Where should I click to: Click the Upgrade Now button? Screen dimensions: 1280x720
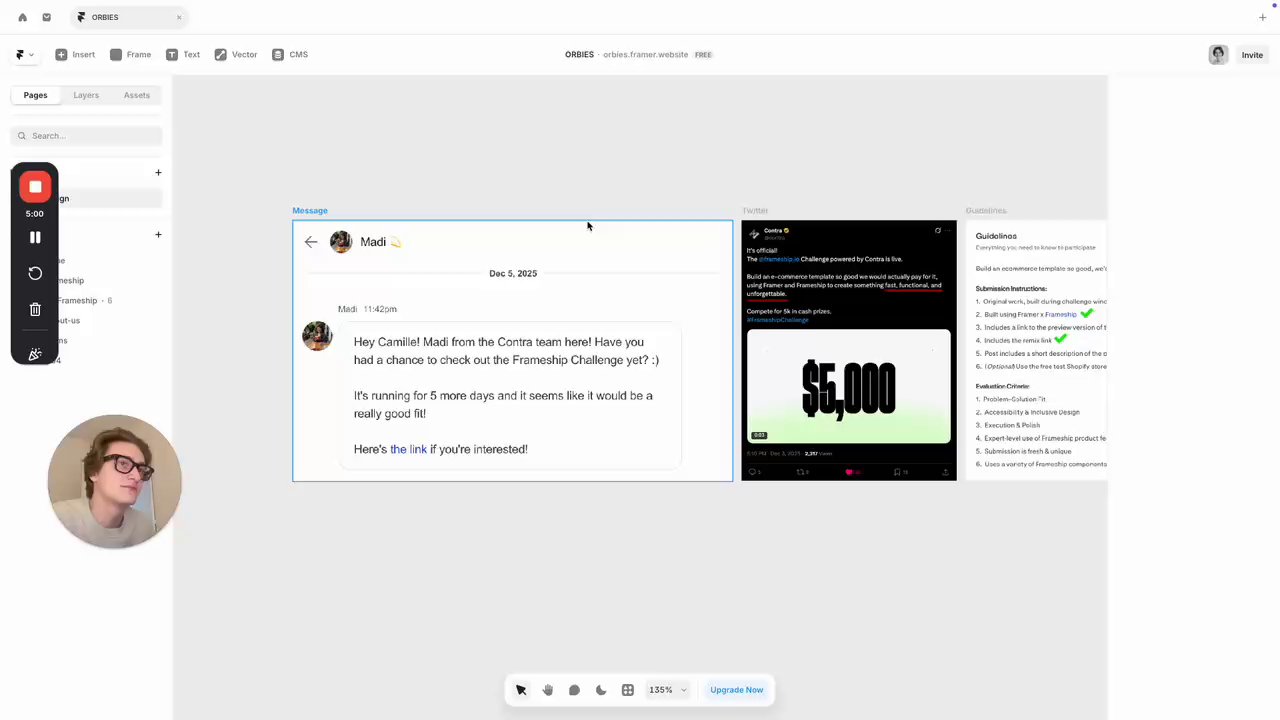click(736, 690)
